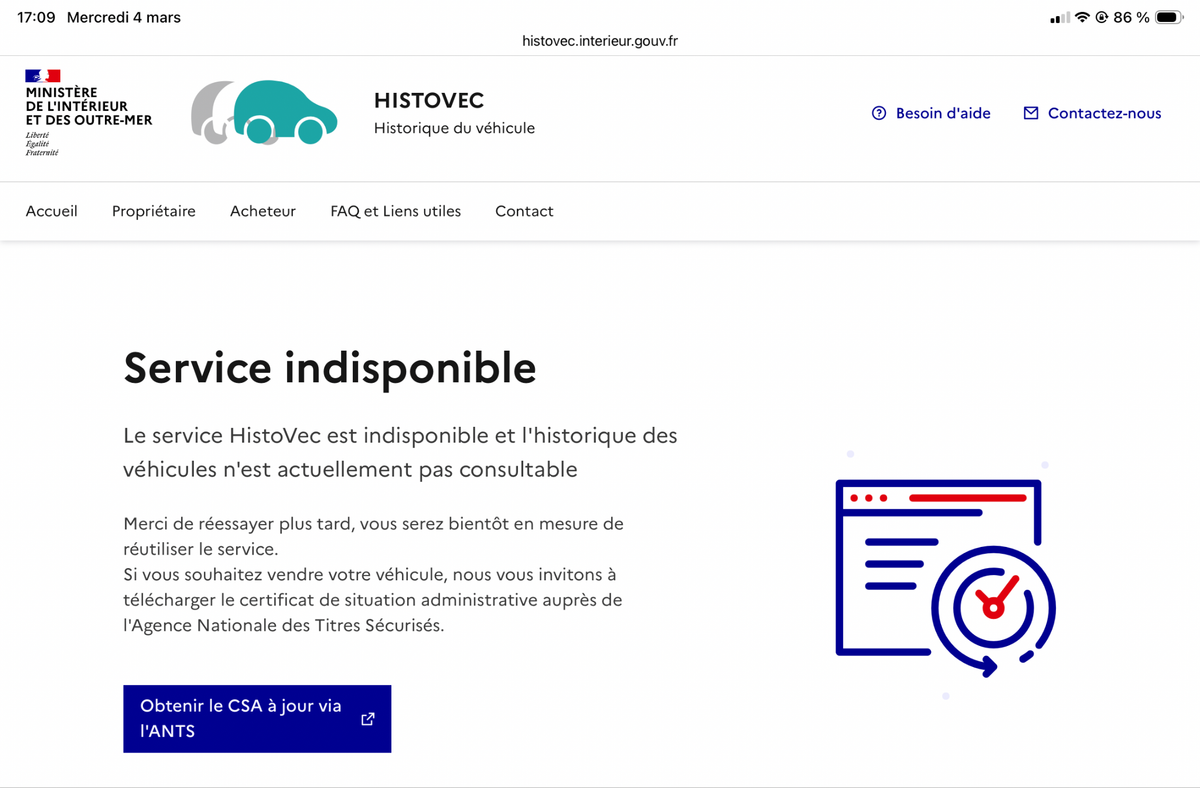
Task: Click the Service indisponible heading
Action: (330, 368)
